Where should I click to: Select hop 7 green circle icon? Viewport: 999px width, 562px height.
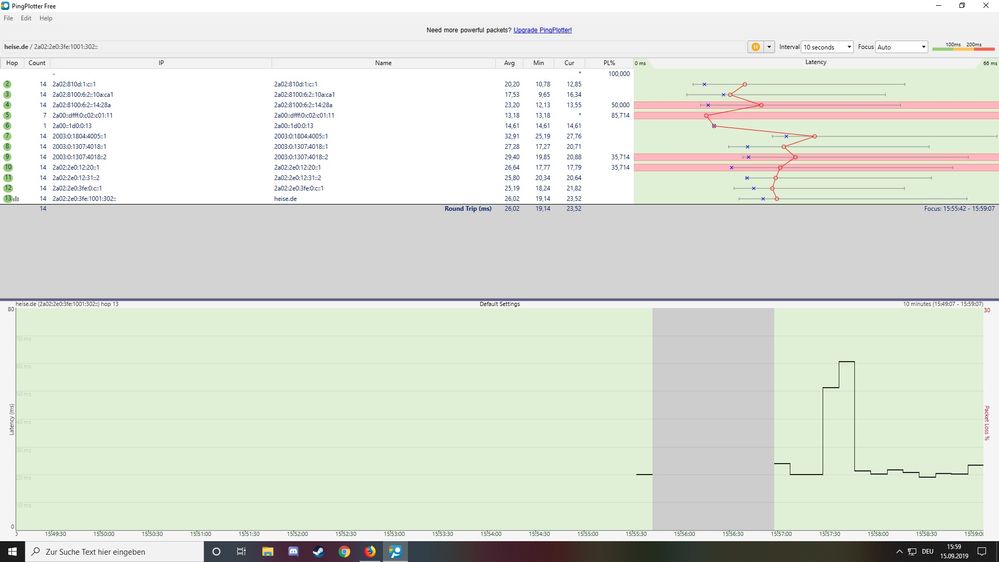pos(7,136)
